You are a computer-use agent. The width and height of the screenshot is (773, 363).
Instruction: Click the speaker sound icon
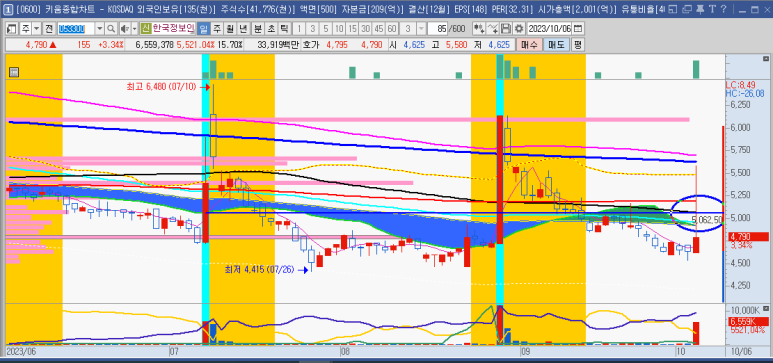pos(125,29)
